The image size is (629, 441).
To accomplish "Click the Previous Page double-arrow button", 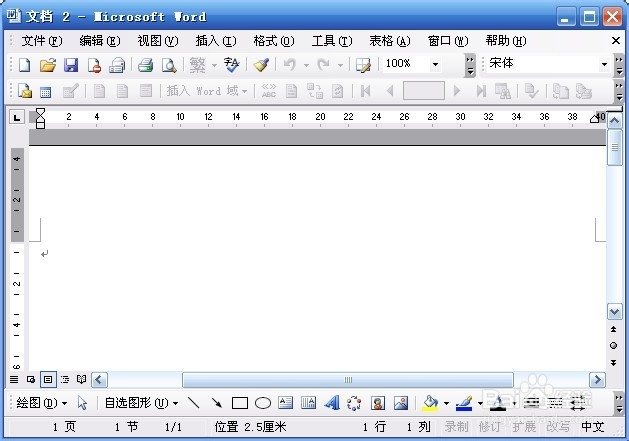I will click(613, 329).
